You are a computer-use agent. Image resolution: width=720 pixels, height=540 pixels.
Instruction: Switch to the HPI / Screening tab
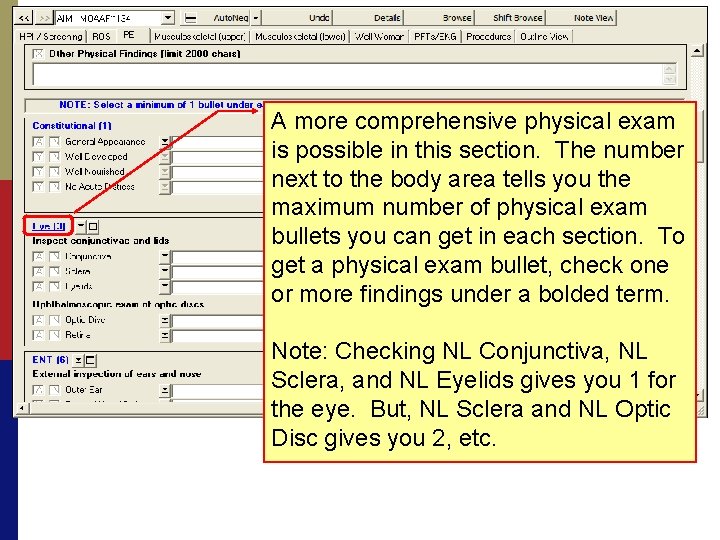click(x=51, y=36)
